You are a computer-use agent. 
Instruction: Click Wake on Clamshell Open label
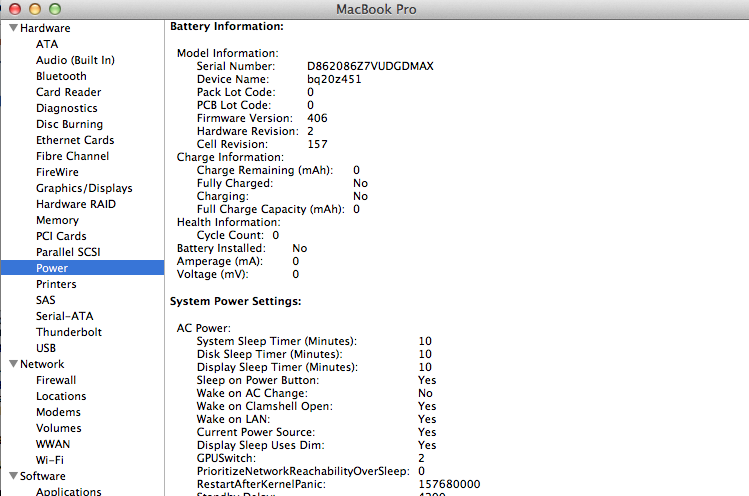(x=265, y=406)
